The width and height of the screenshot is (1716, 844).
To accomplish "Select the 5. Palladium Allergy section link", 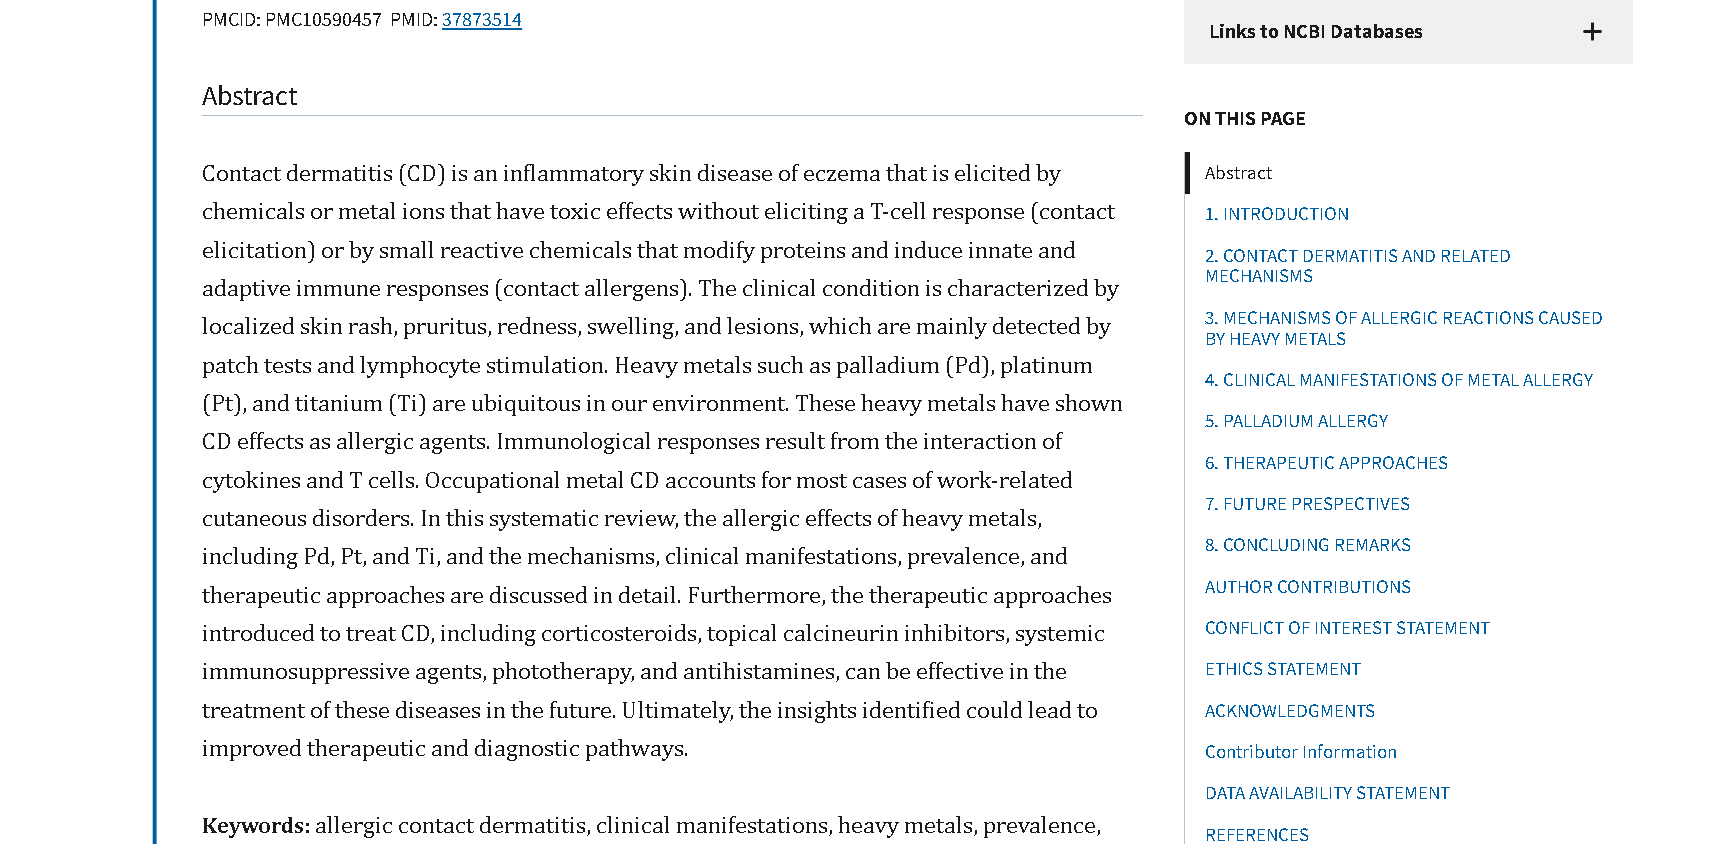I will coord(1296,421).
